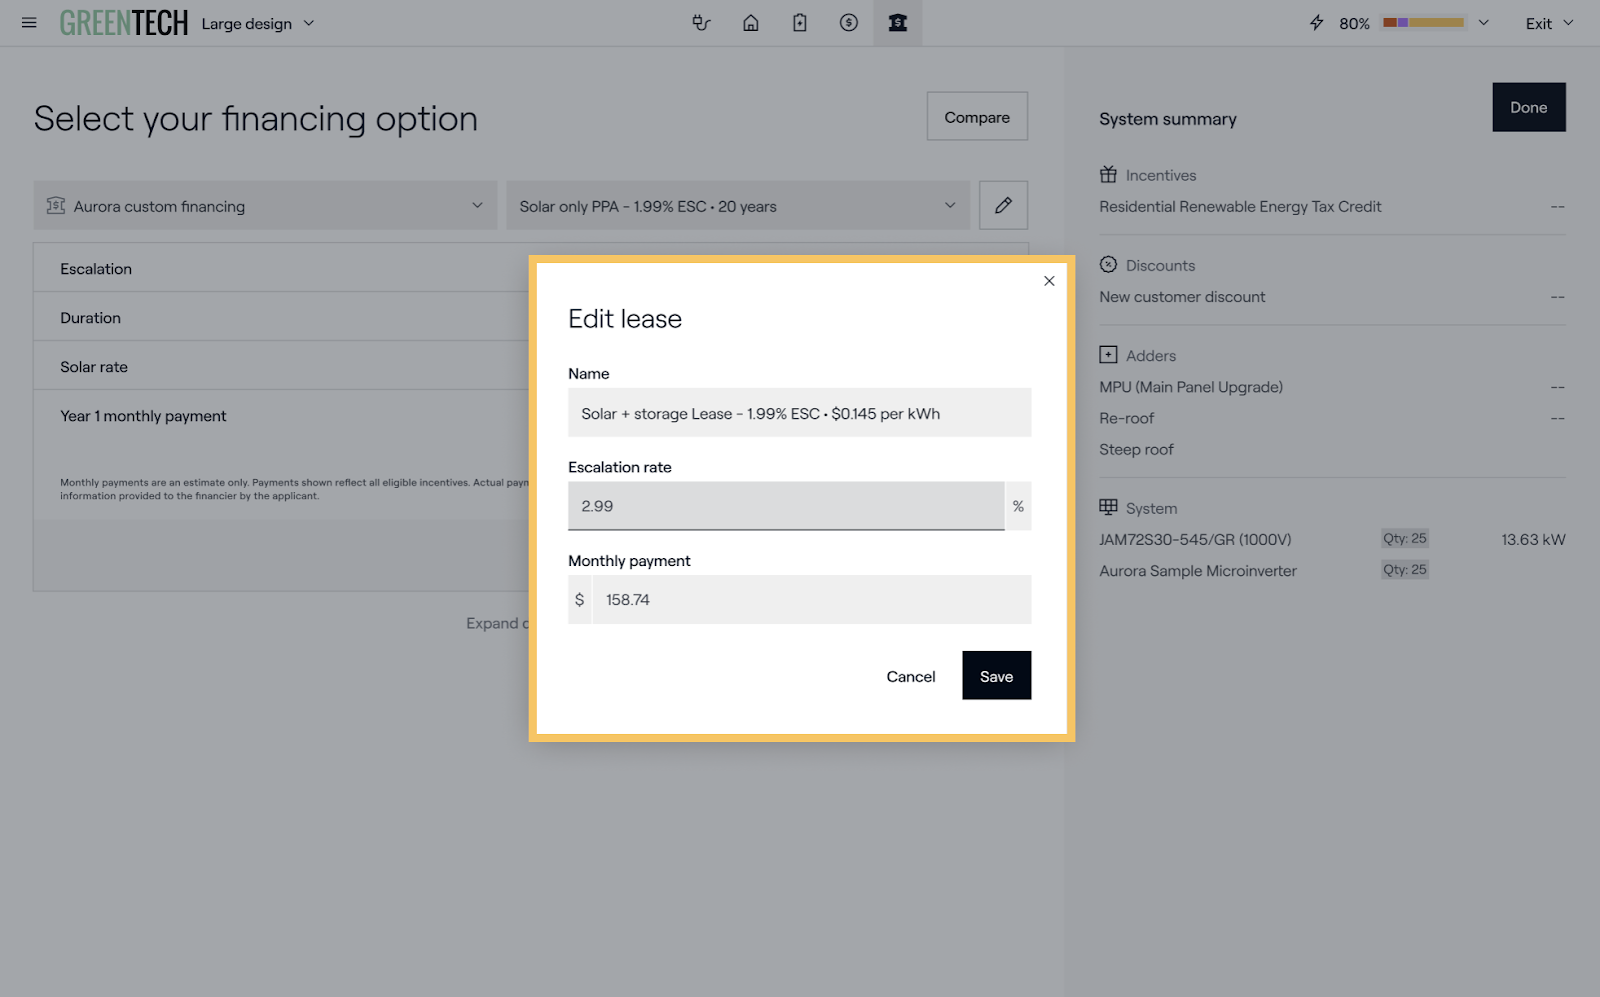Open the hamburger menu
Image resolution: width=1600 pixels, height=997 pixels.
(x=29, y=23)
